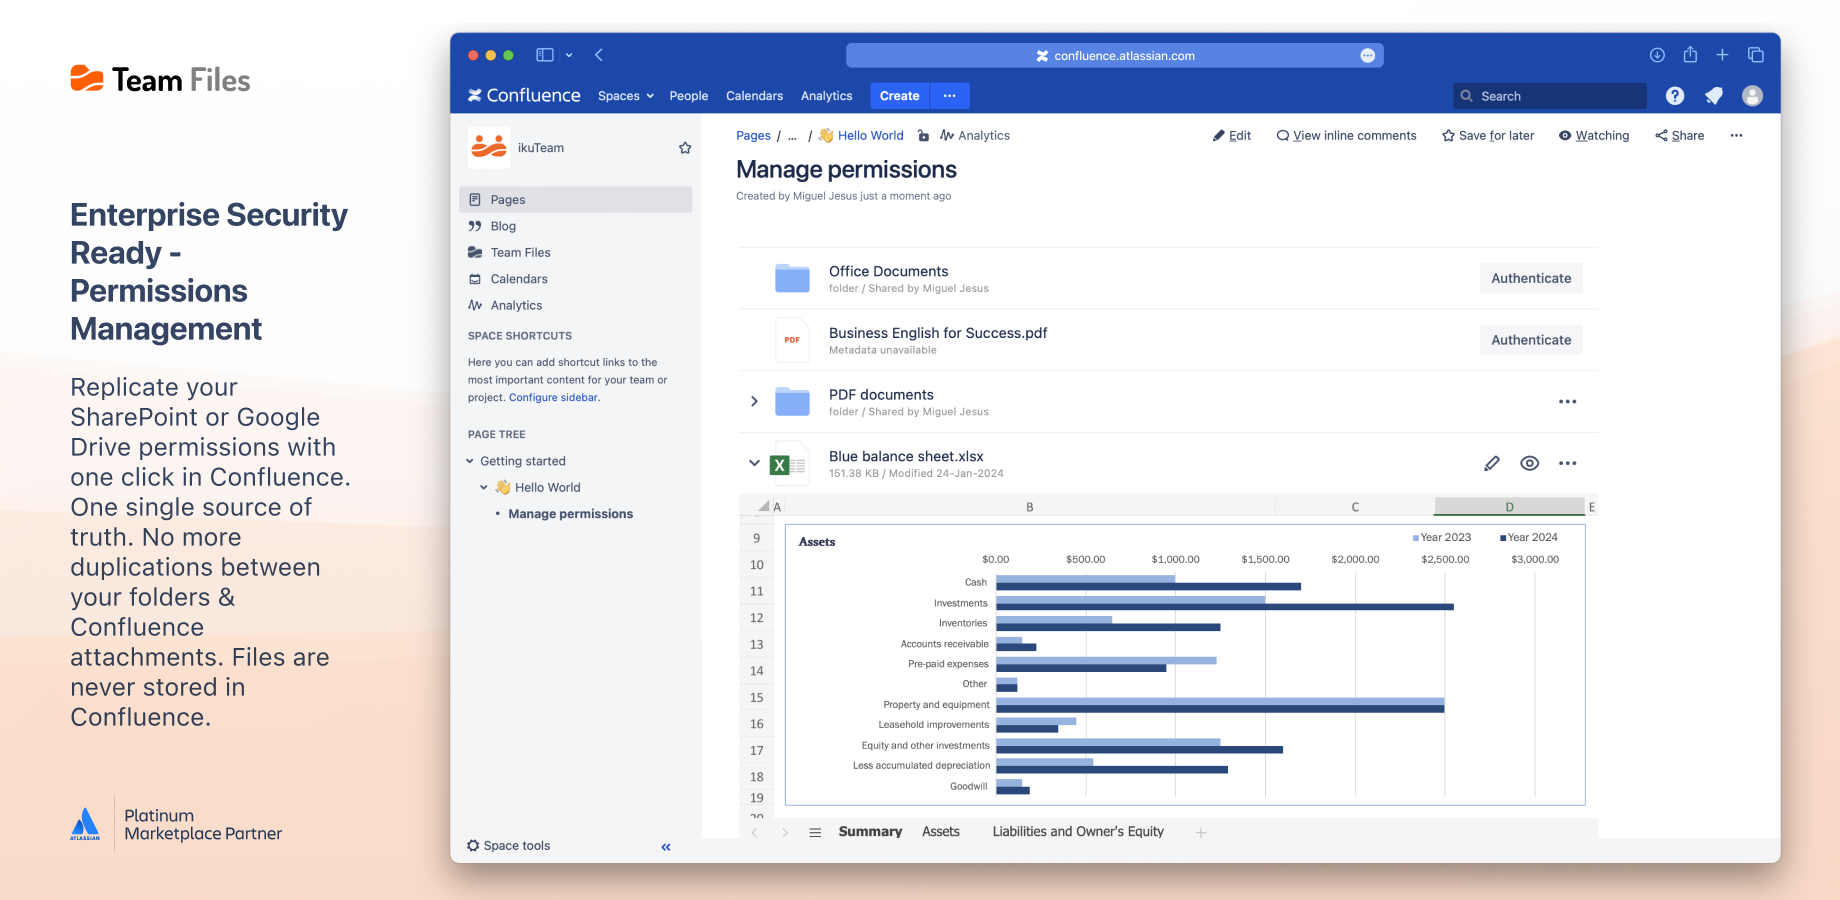Click the Year 2024 legend color swatch

tap(1502, 538)
